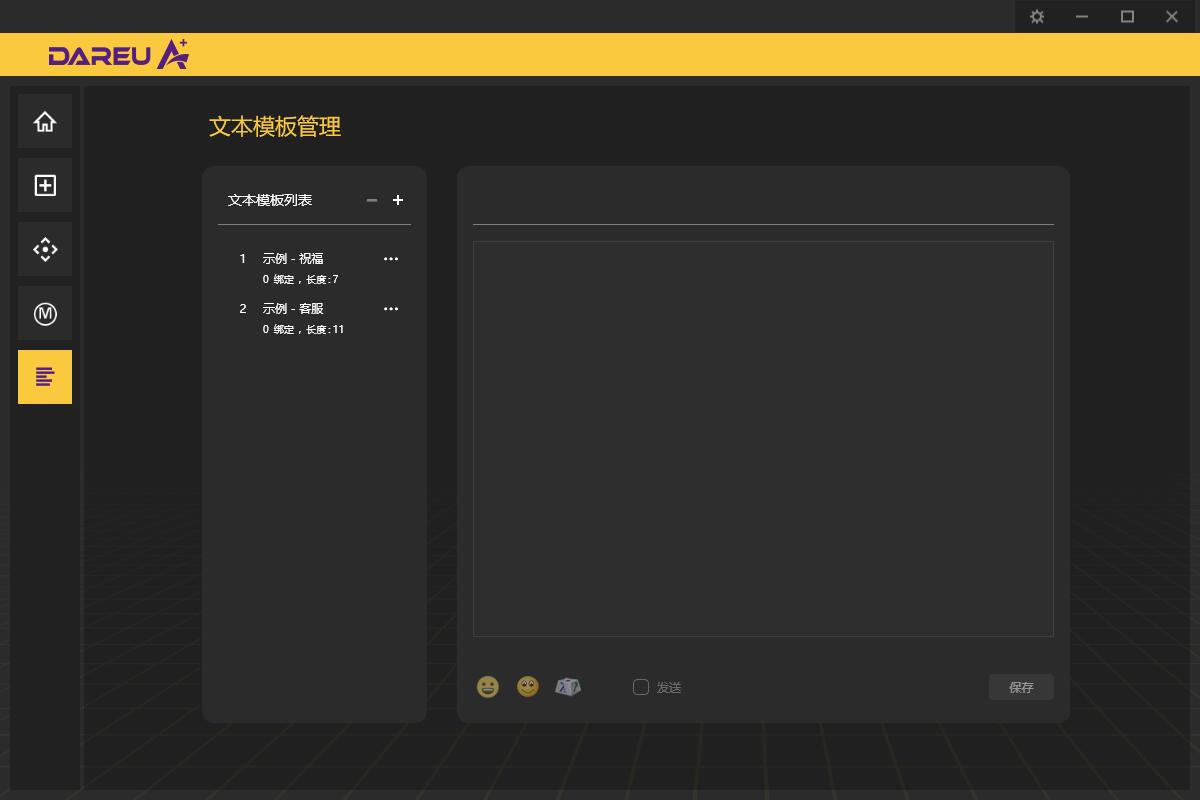This screenshot has width=1200, height=800.
Task: Open options menu for 示例 - 祝福 template
Action: point(391,258)
